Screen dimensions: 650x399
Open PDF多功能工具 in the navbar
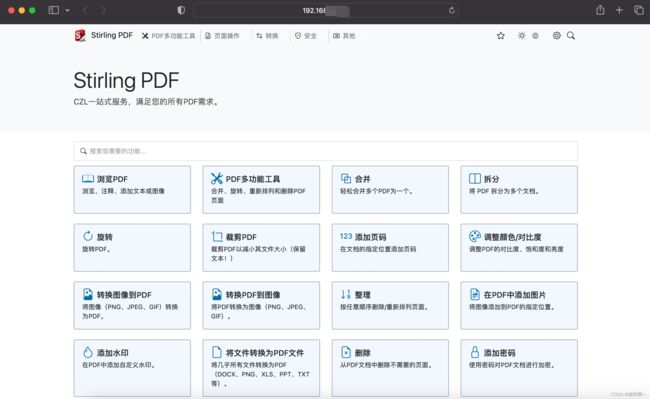(x=168, y=36)
